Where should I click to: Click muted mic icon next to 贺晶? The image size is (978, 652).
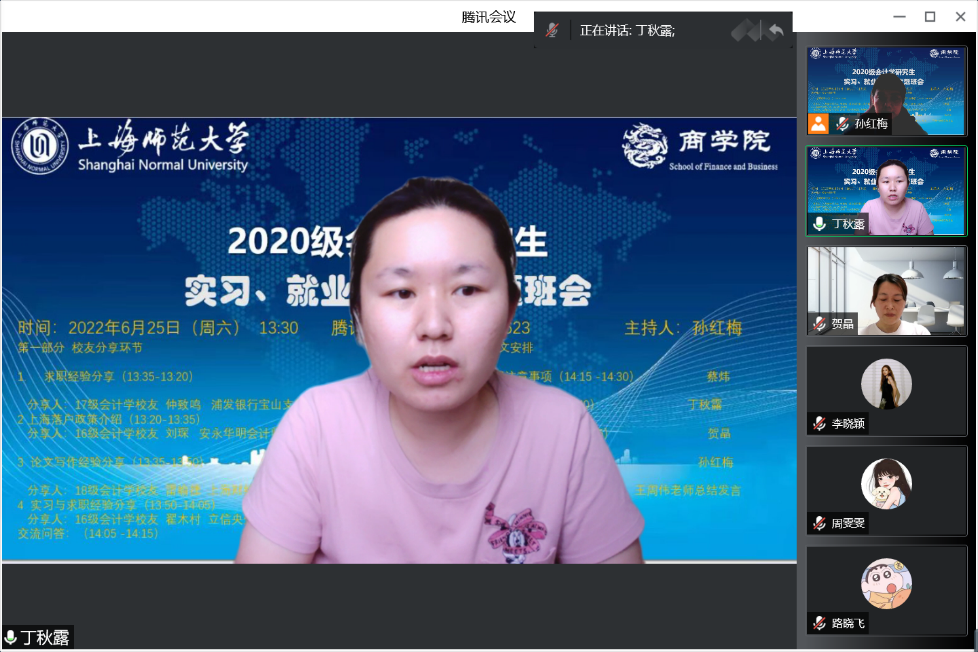tap(820, 323)
